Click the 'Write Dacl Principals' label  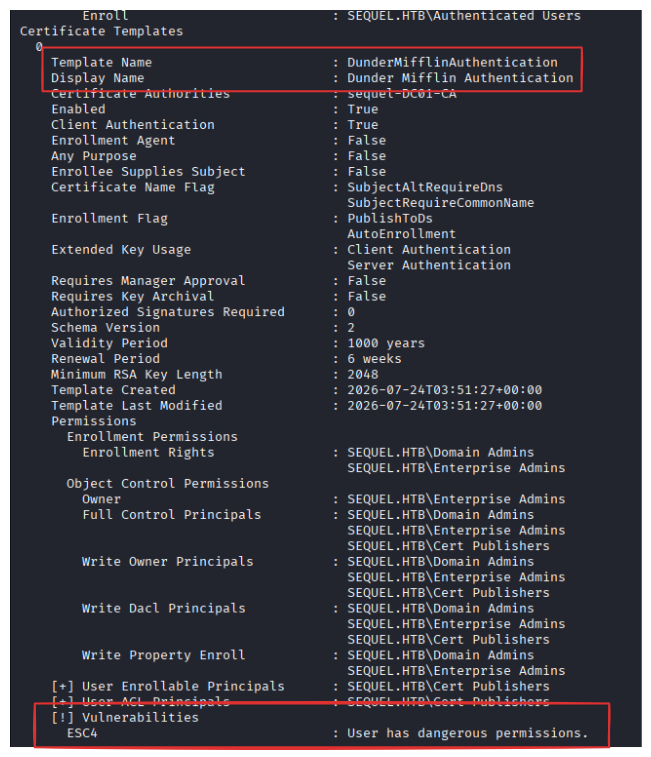pyautogui.click(x=164, y=608)
